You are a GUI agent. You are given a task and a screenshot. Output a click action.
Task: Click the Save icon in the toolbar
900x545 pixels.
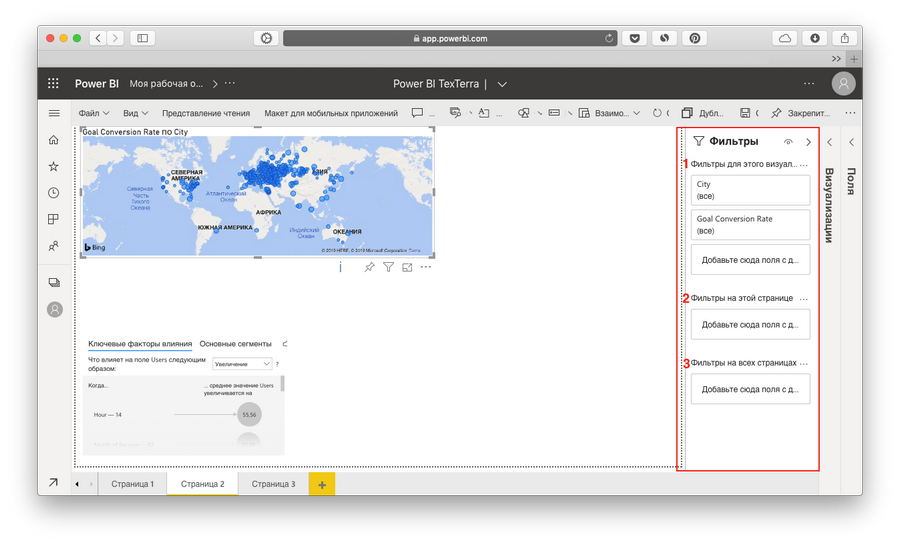tap(745, 113)
